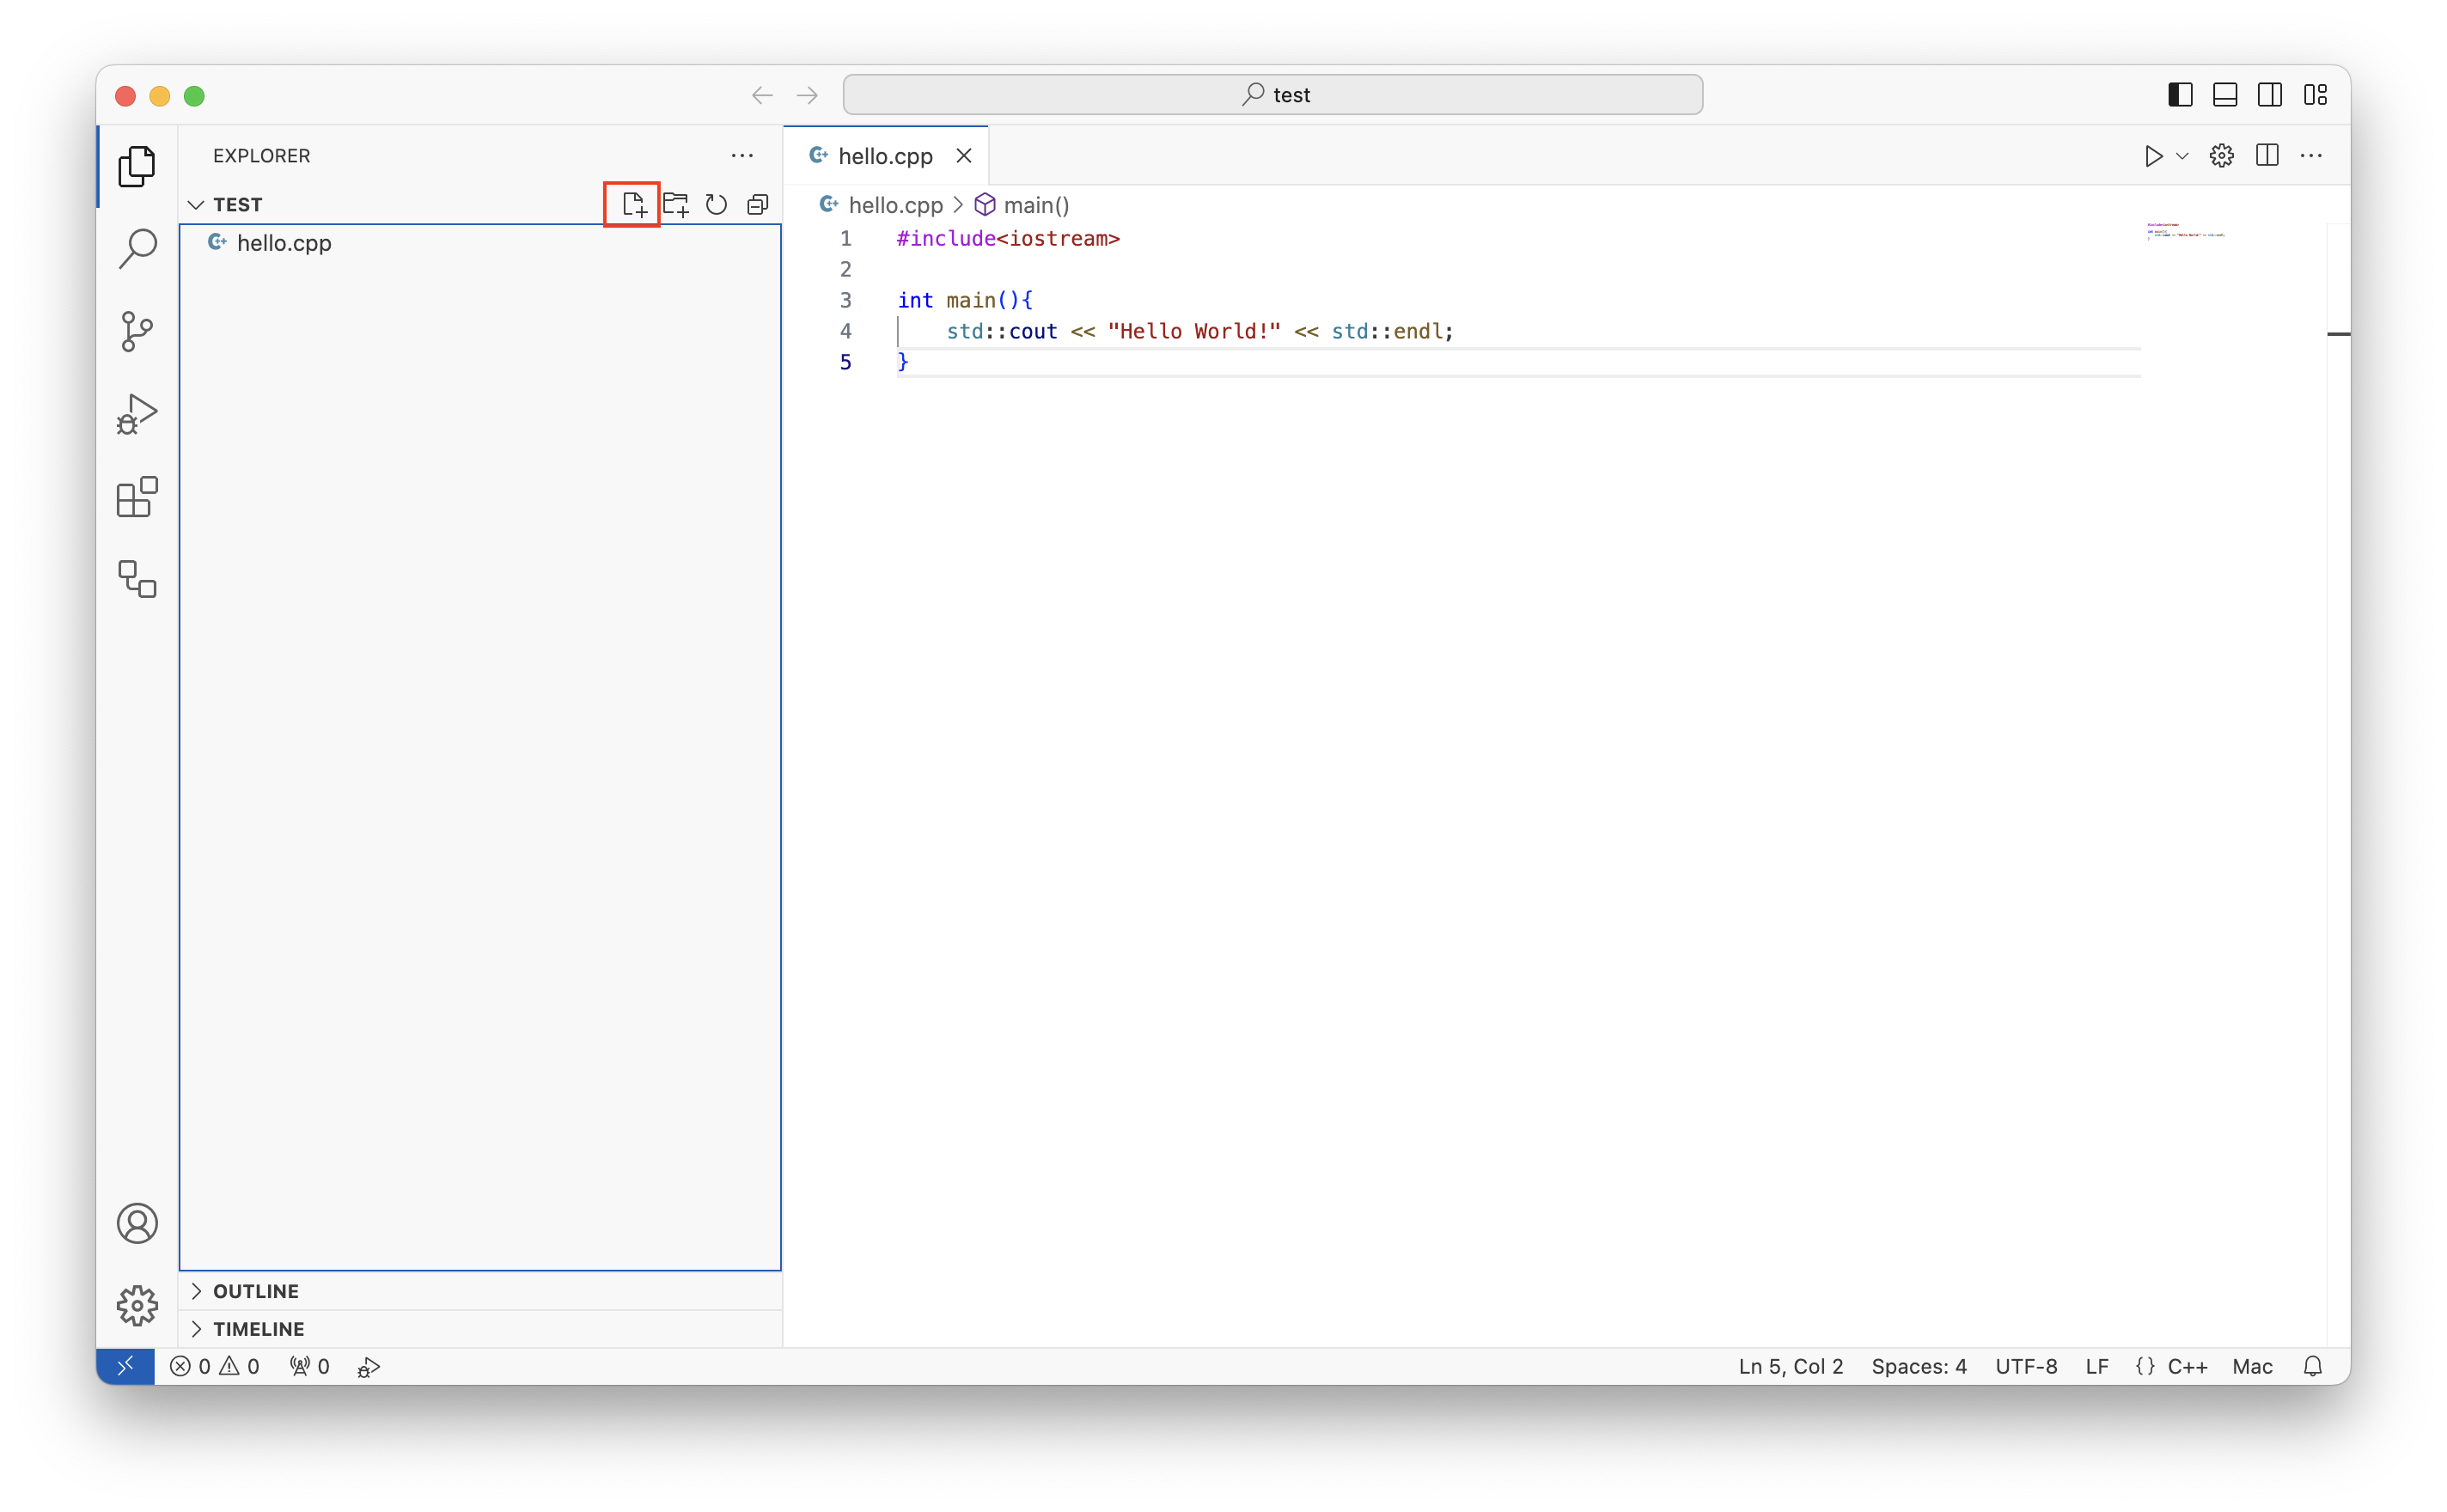
Task: Run the C/C++ file with play button
Action: coord(2152,156)
